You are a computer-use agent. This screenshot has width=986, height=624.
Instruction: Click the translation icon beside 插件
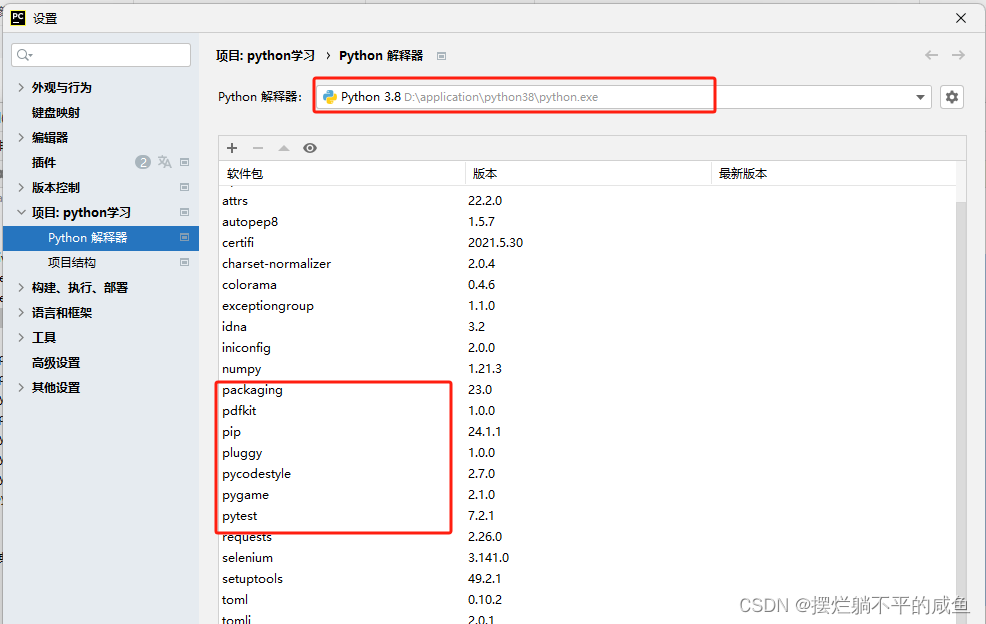tap(165, 162)
